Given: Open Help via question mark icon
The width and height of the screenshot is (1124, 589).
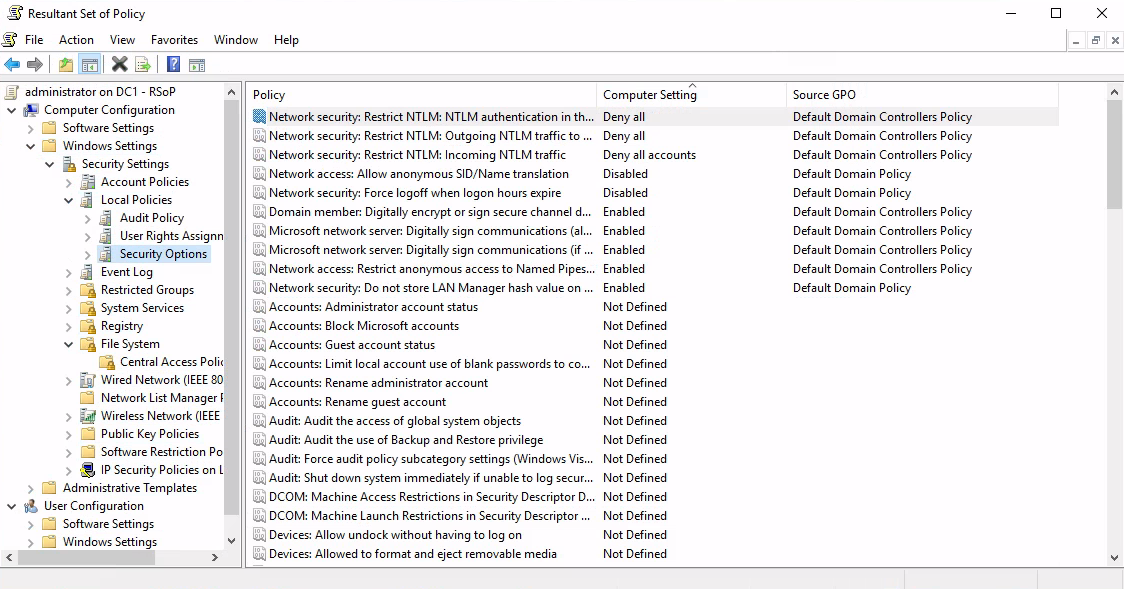Looking at the screenshot, I should [x=173, y=65].
